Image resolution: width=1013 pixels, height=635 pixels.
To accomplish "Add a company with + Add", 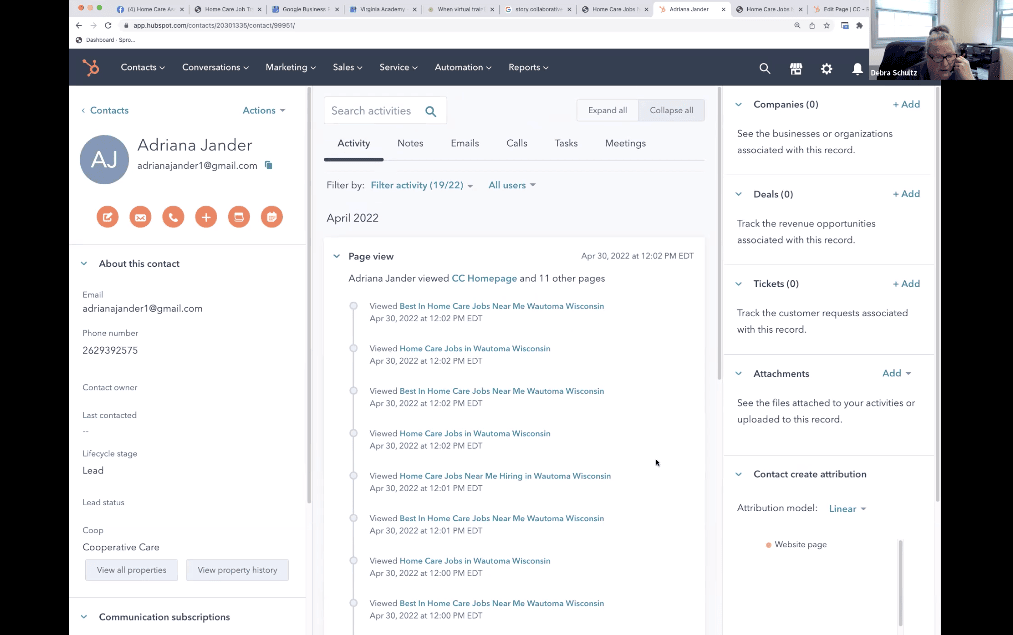I will 906,105.
